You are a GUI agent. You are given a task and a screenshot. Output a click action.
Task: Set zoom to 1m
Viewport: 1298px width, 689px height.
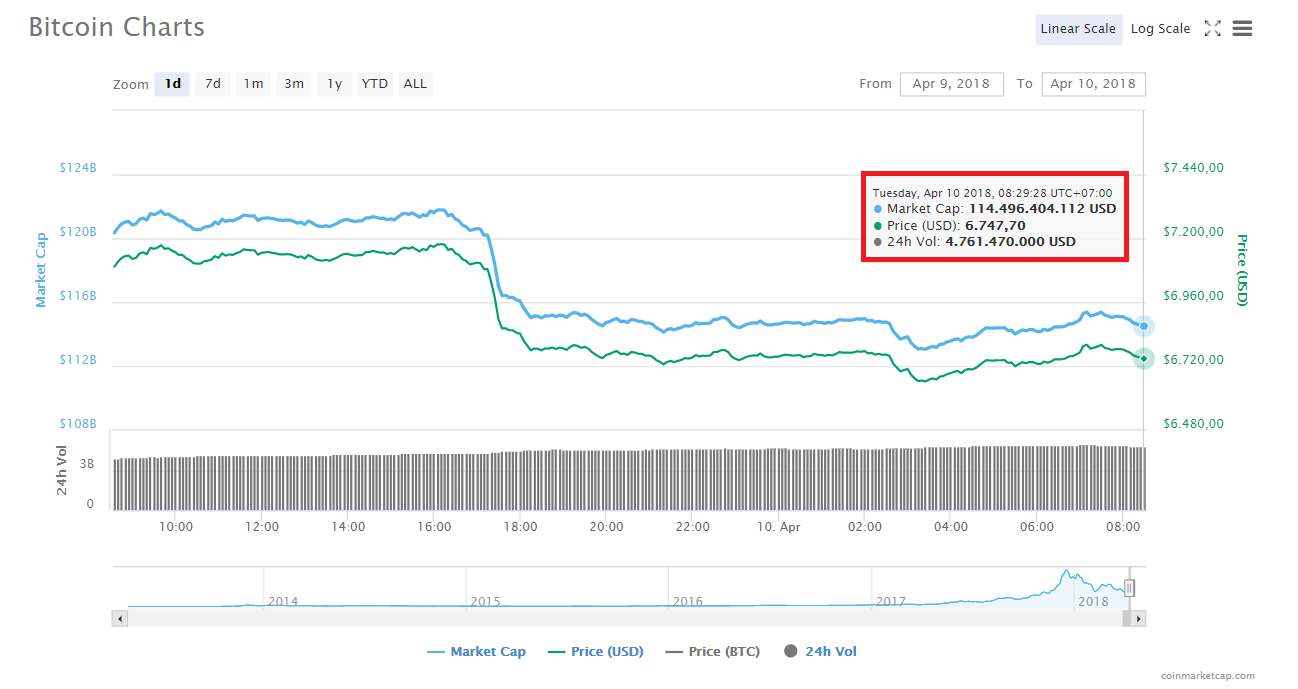coord(253,84)
